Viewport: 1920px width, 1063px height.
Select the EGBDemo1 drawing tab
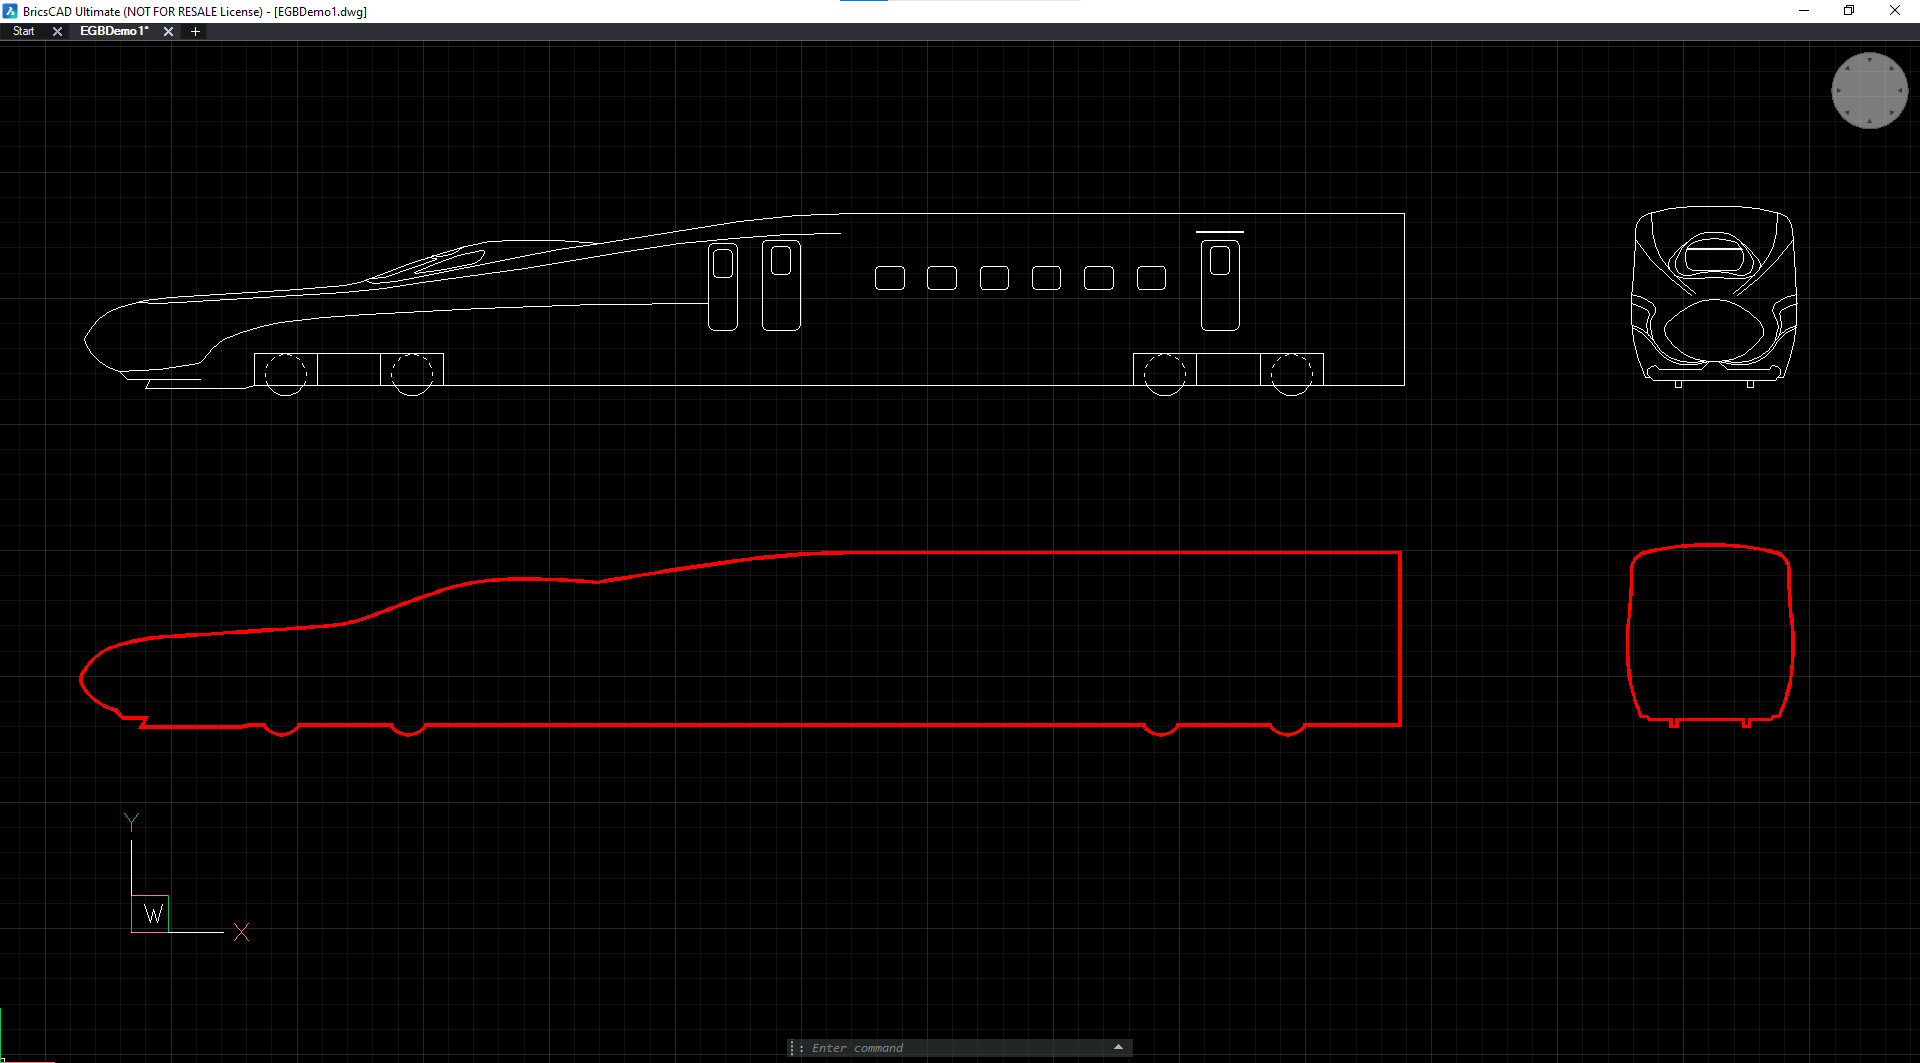pos(114,31)
